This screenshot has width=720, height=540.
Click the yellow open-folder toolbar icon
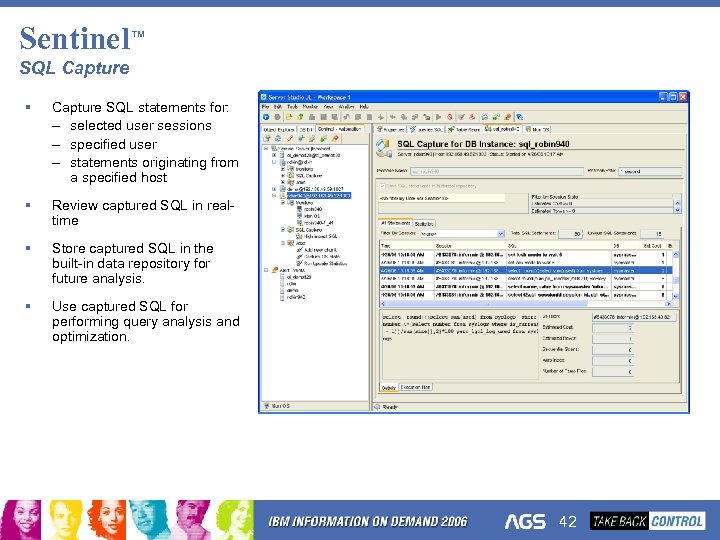289,117
